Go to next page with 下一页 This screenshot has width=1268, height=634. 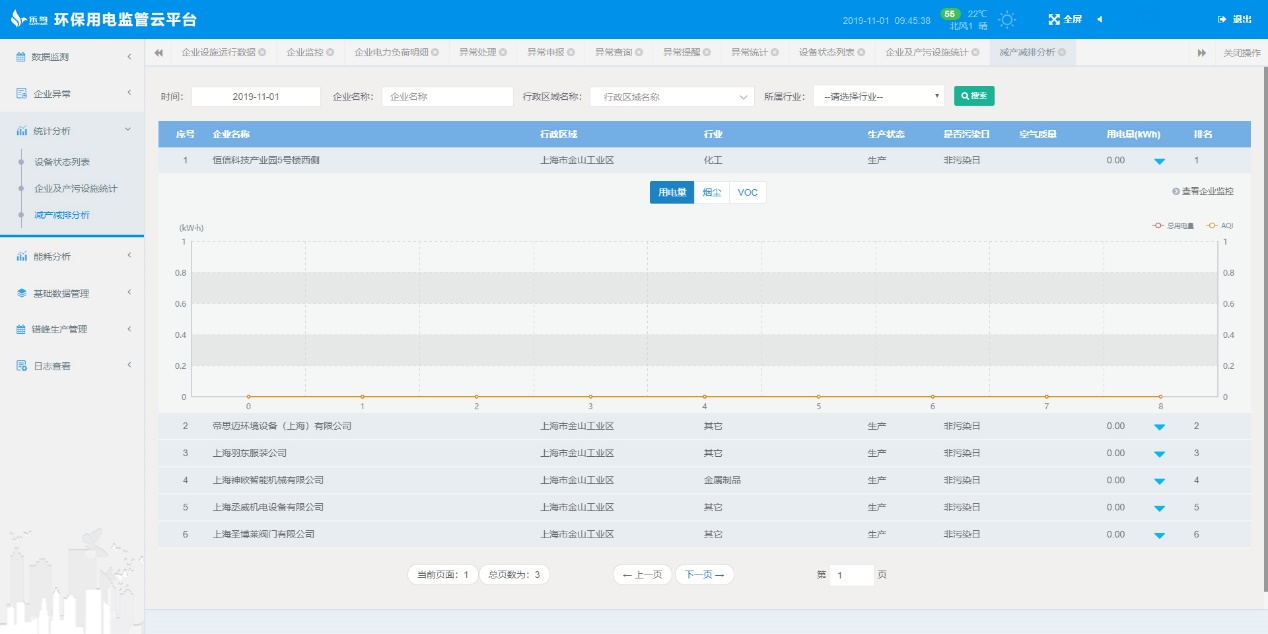[x=705, y=574]
